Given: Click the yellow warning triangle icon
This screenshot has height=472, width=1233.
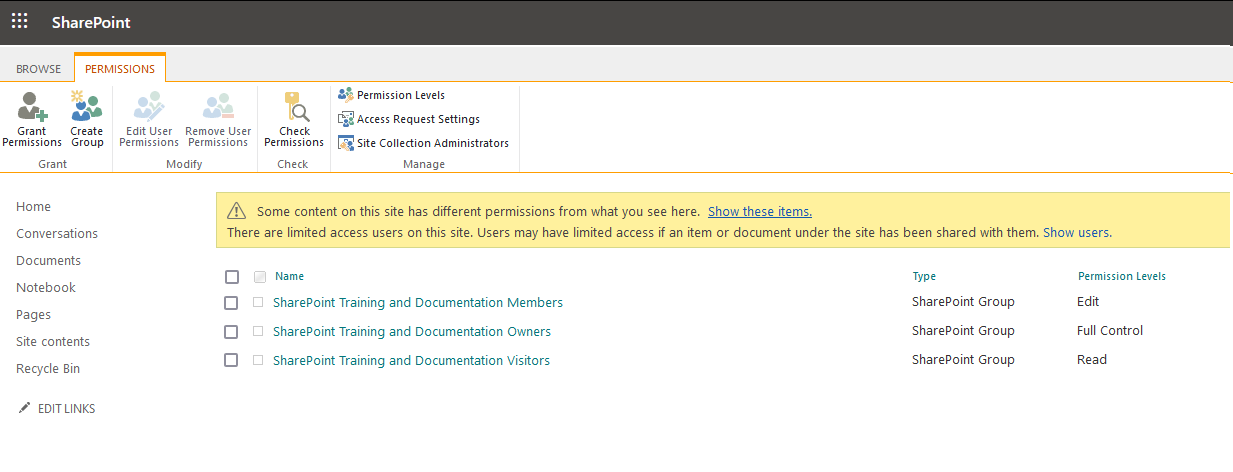Looking at the screenshot, I should coord(236,211).
